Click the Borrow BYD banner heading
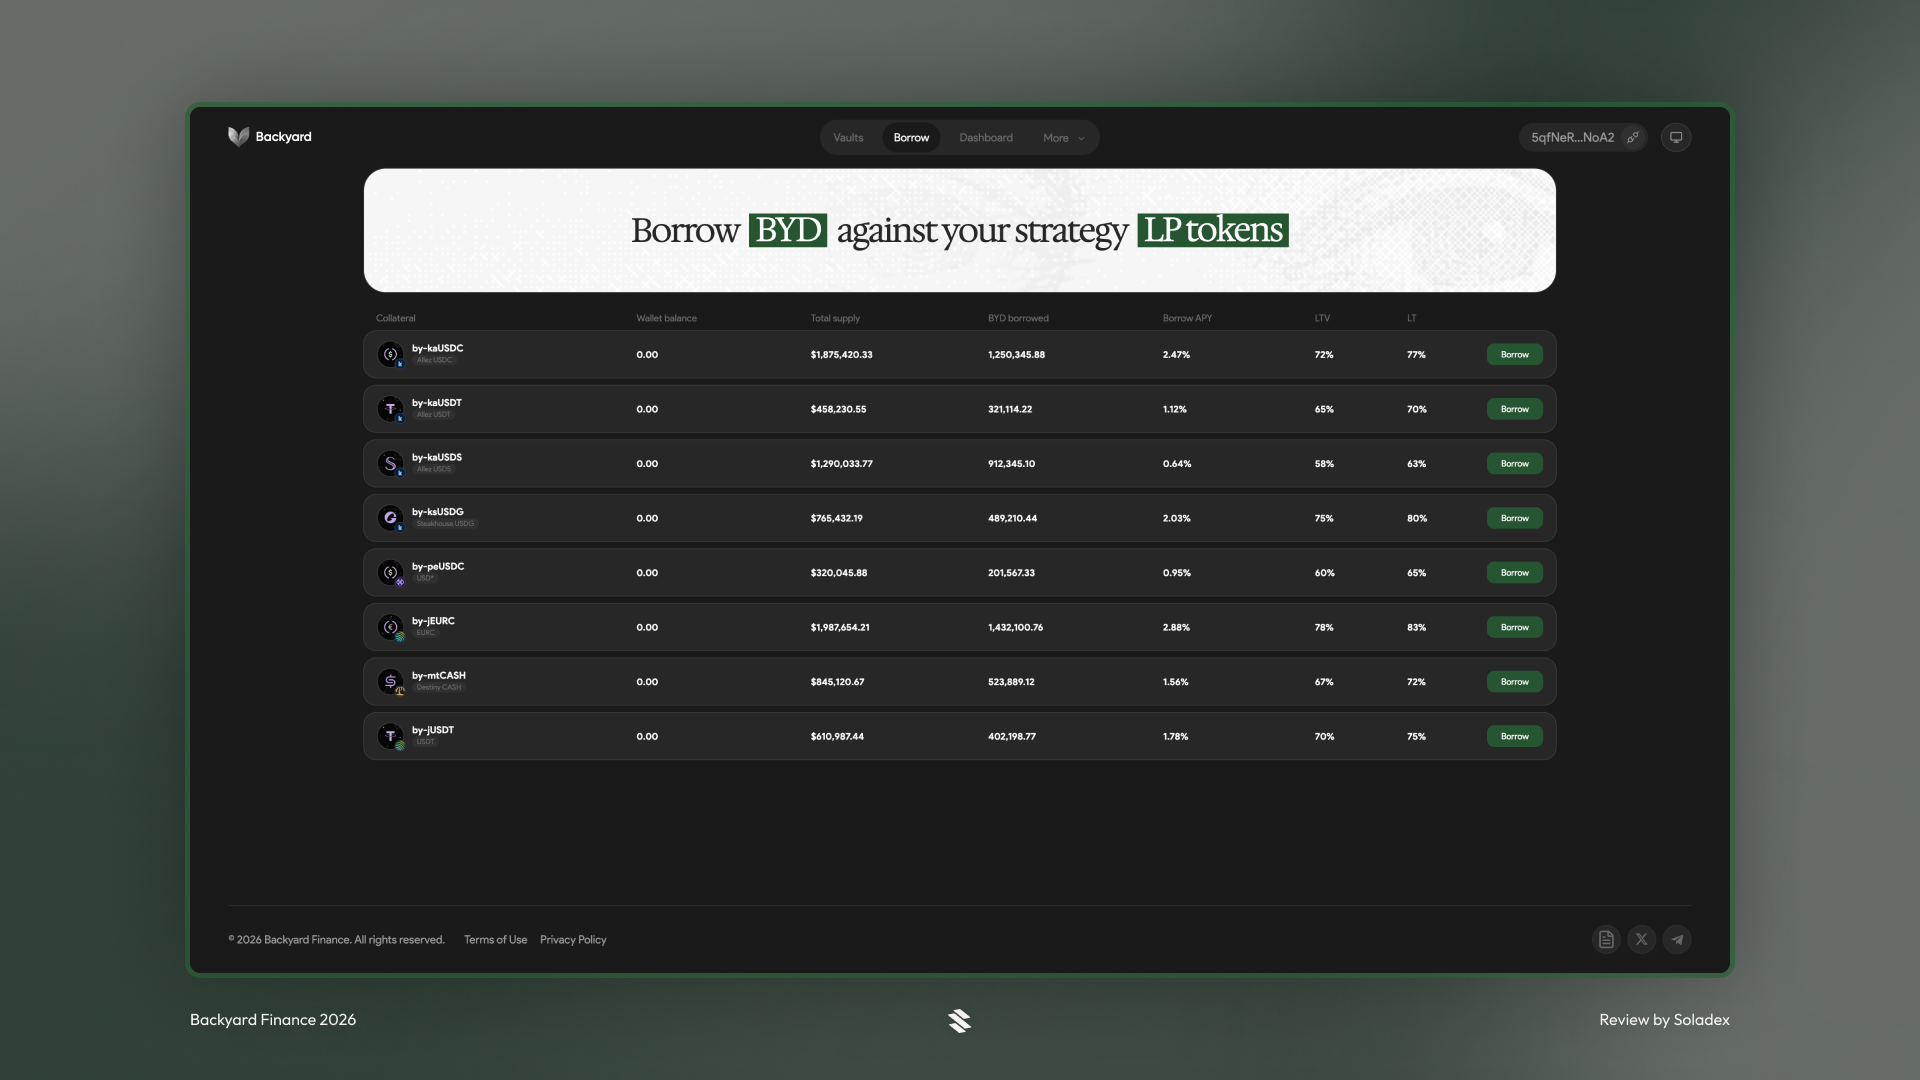This screenshot has height=1080, width=1920. (959, 230)
